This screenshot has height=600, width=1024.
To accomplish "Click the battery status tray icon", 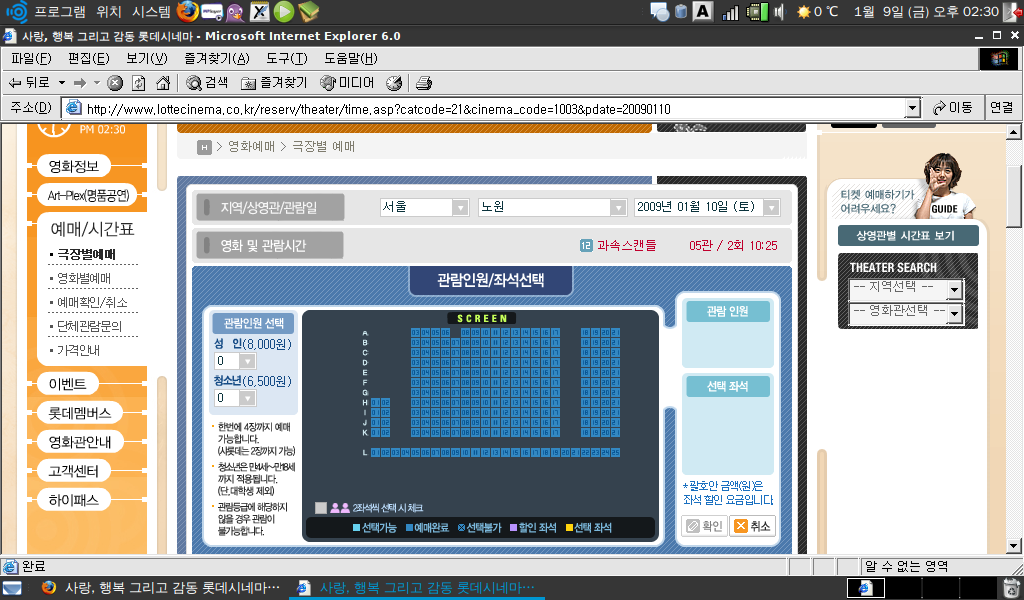I will [757, 12].
